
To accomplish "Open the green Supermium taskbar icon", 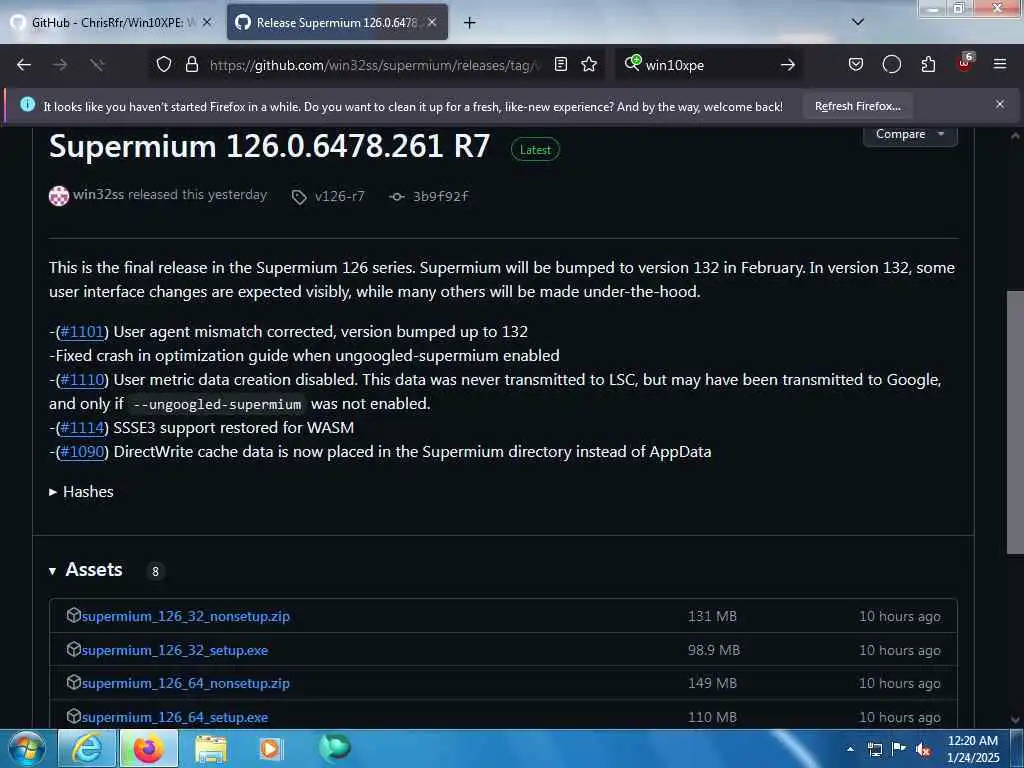I will 334,748.
